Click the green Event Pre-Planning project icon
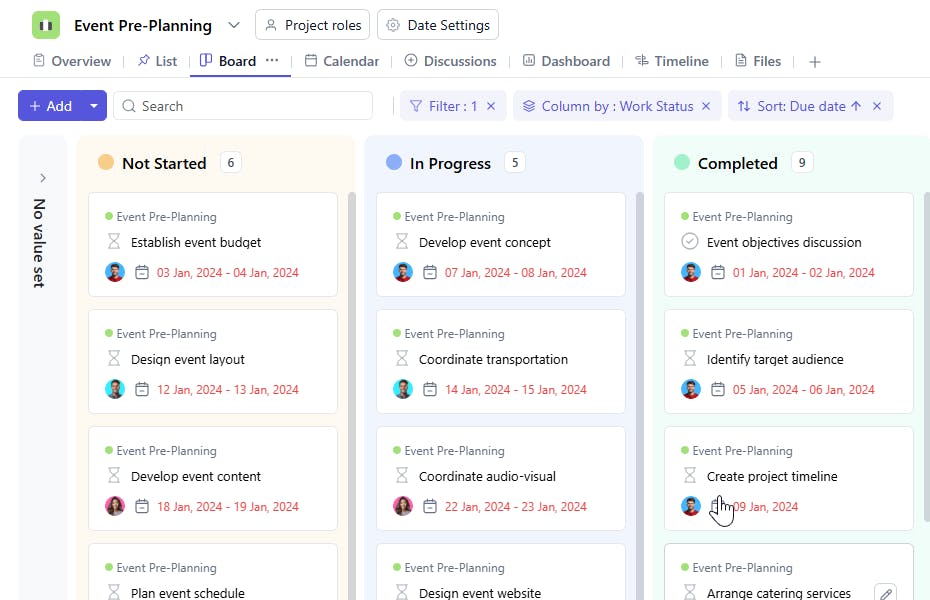 click(x=46, y=25)
